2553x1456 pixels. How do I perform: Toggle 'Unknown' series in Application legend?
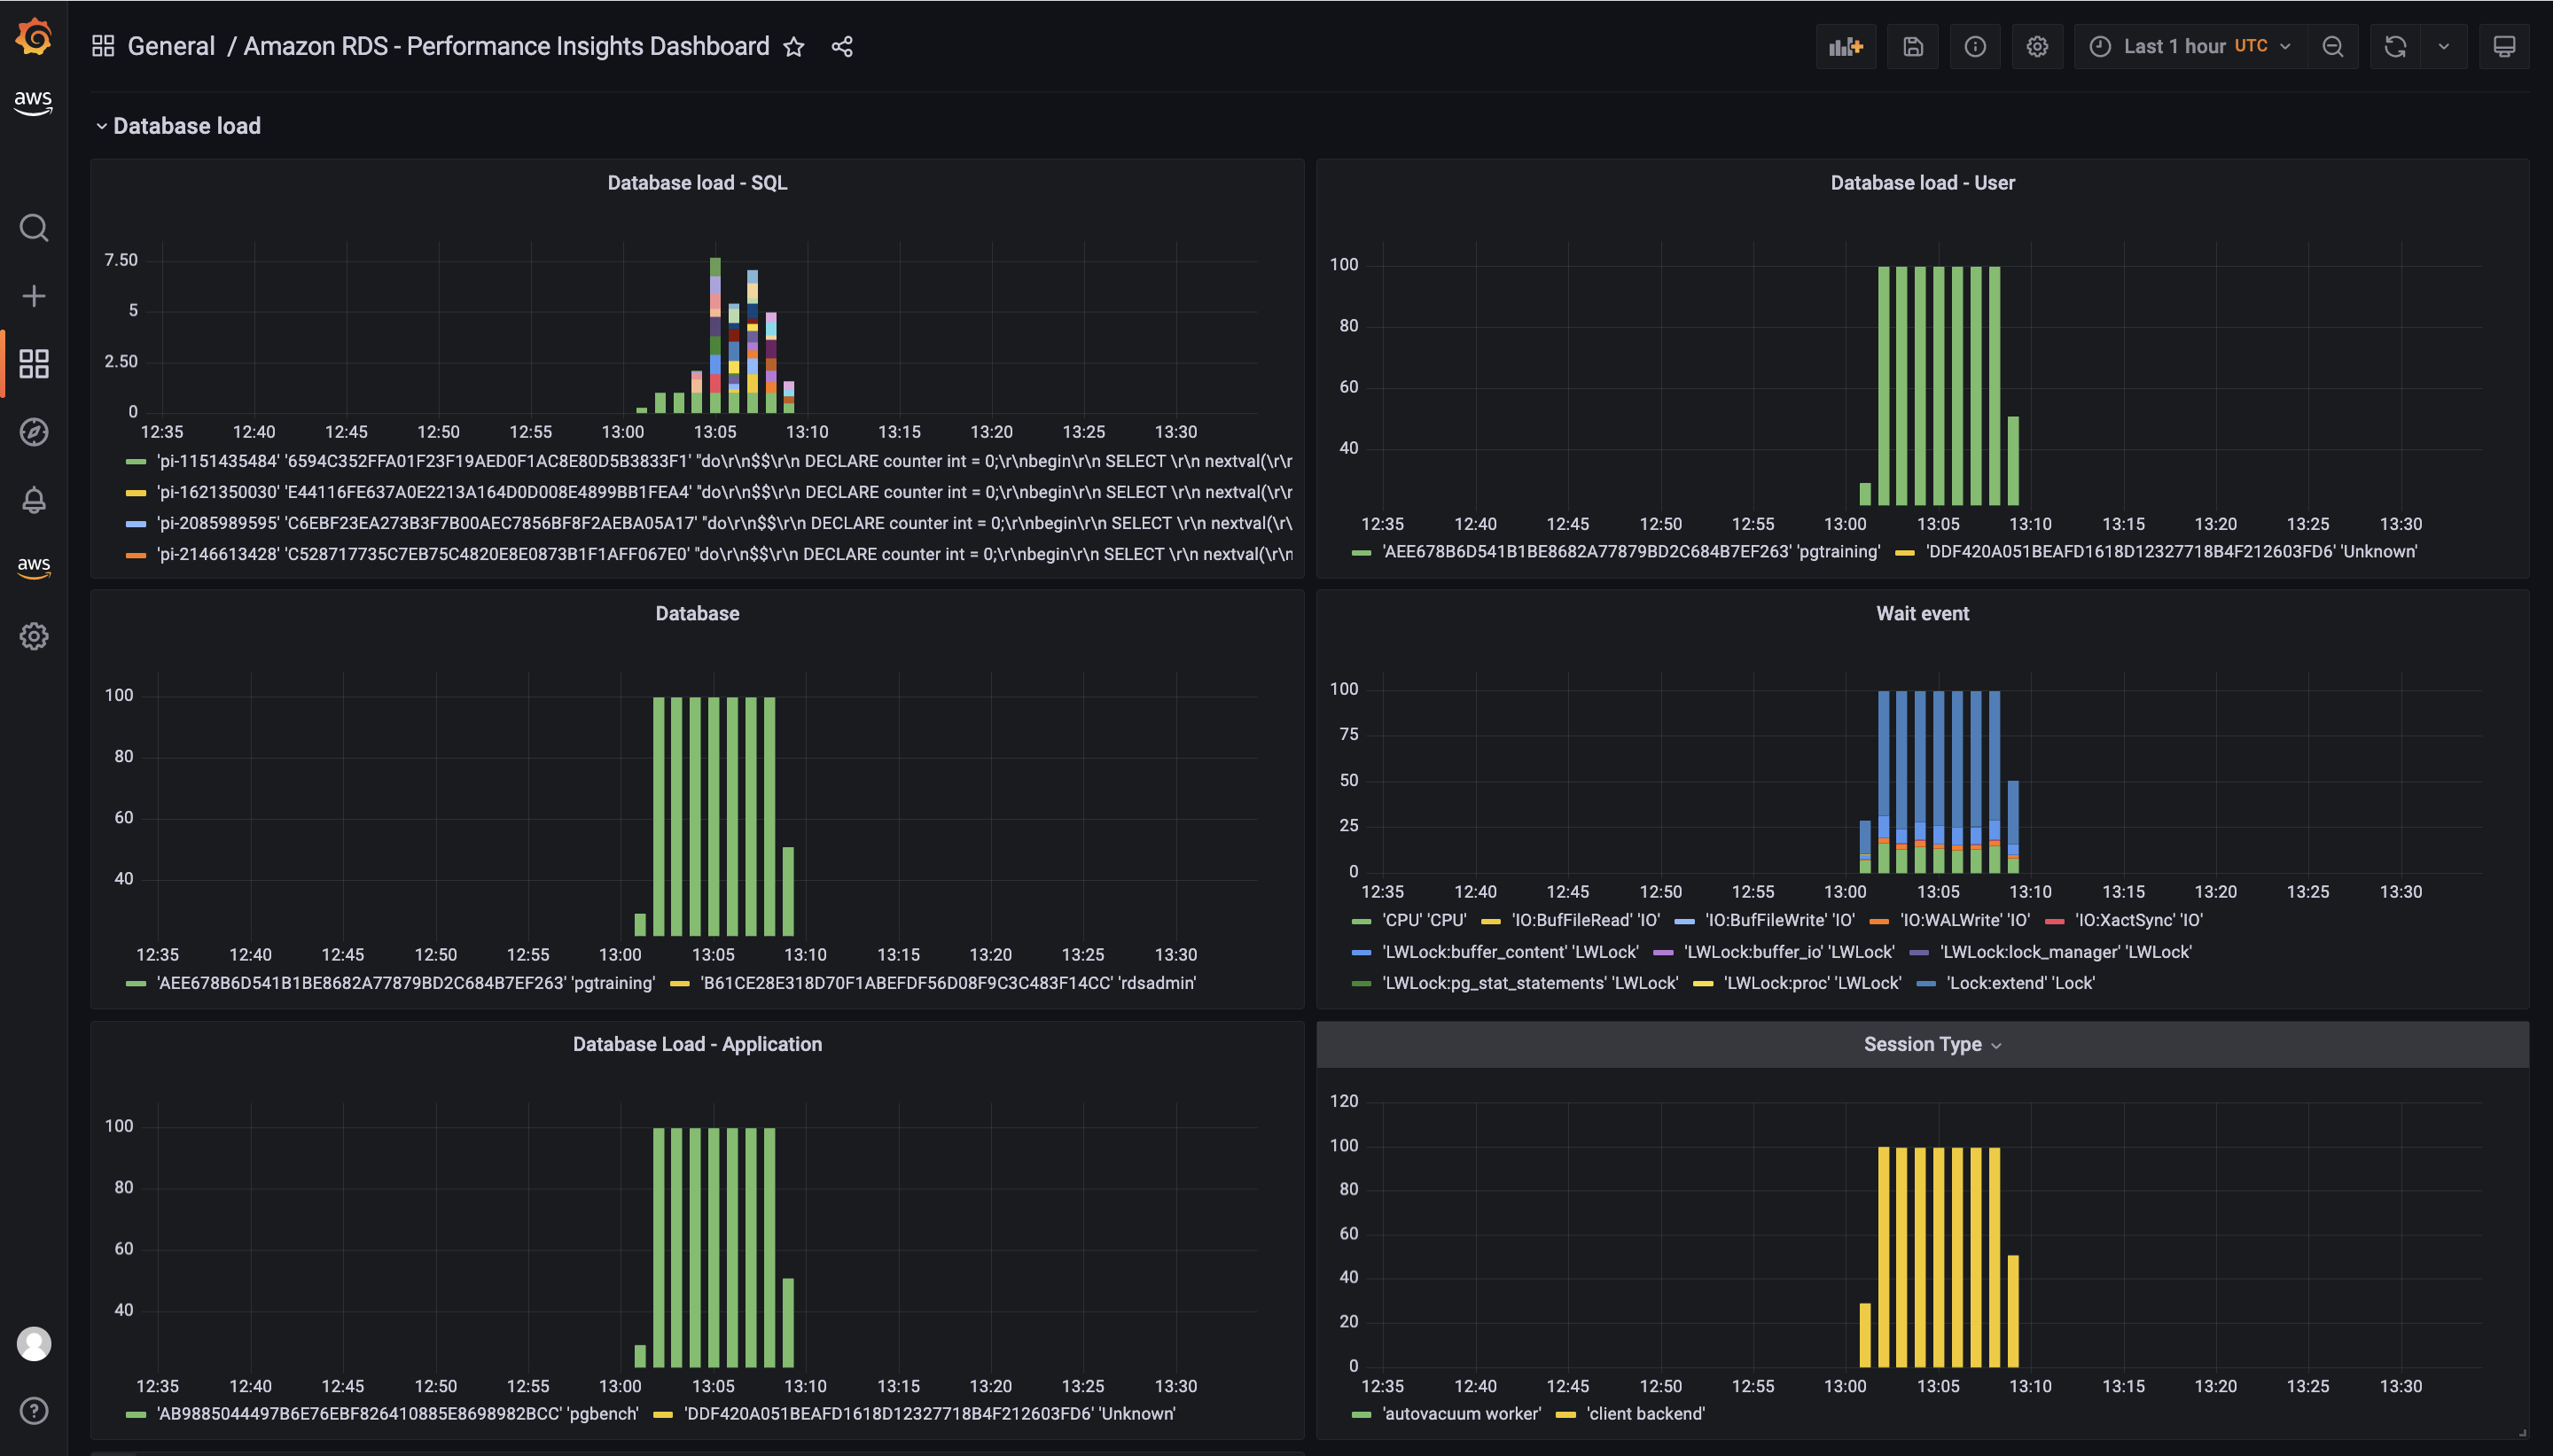click(x=929, y=1414)
